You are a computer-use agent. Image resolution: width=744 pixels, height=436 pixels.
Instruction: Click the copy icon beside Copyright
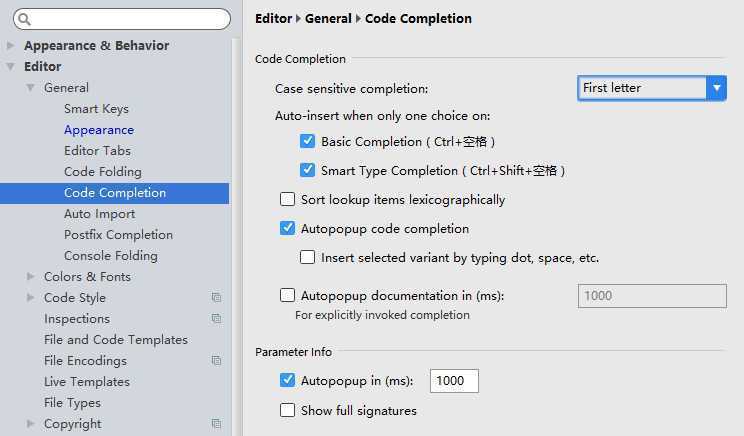pos(216,423)
